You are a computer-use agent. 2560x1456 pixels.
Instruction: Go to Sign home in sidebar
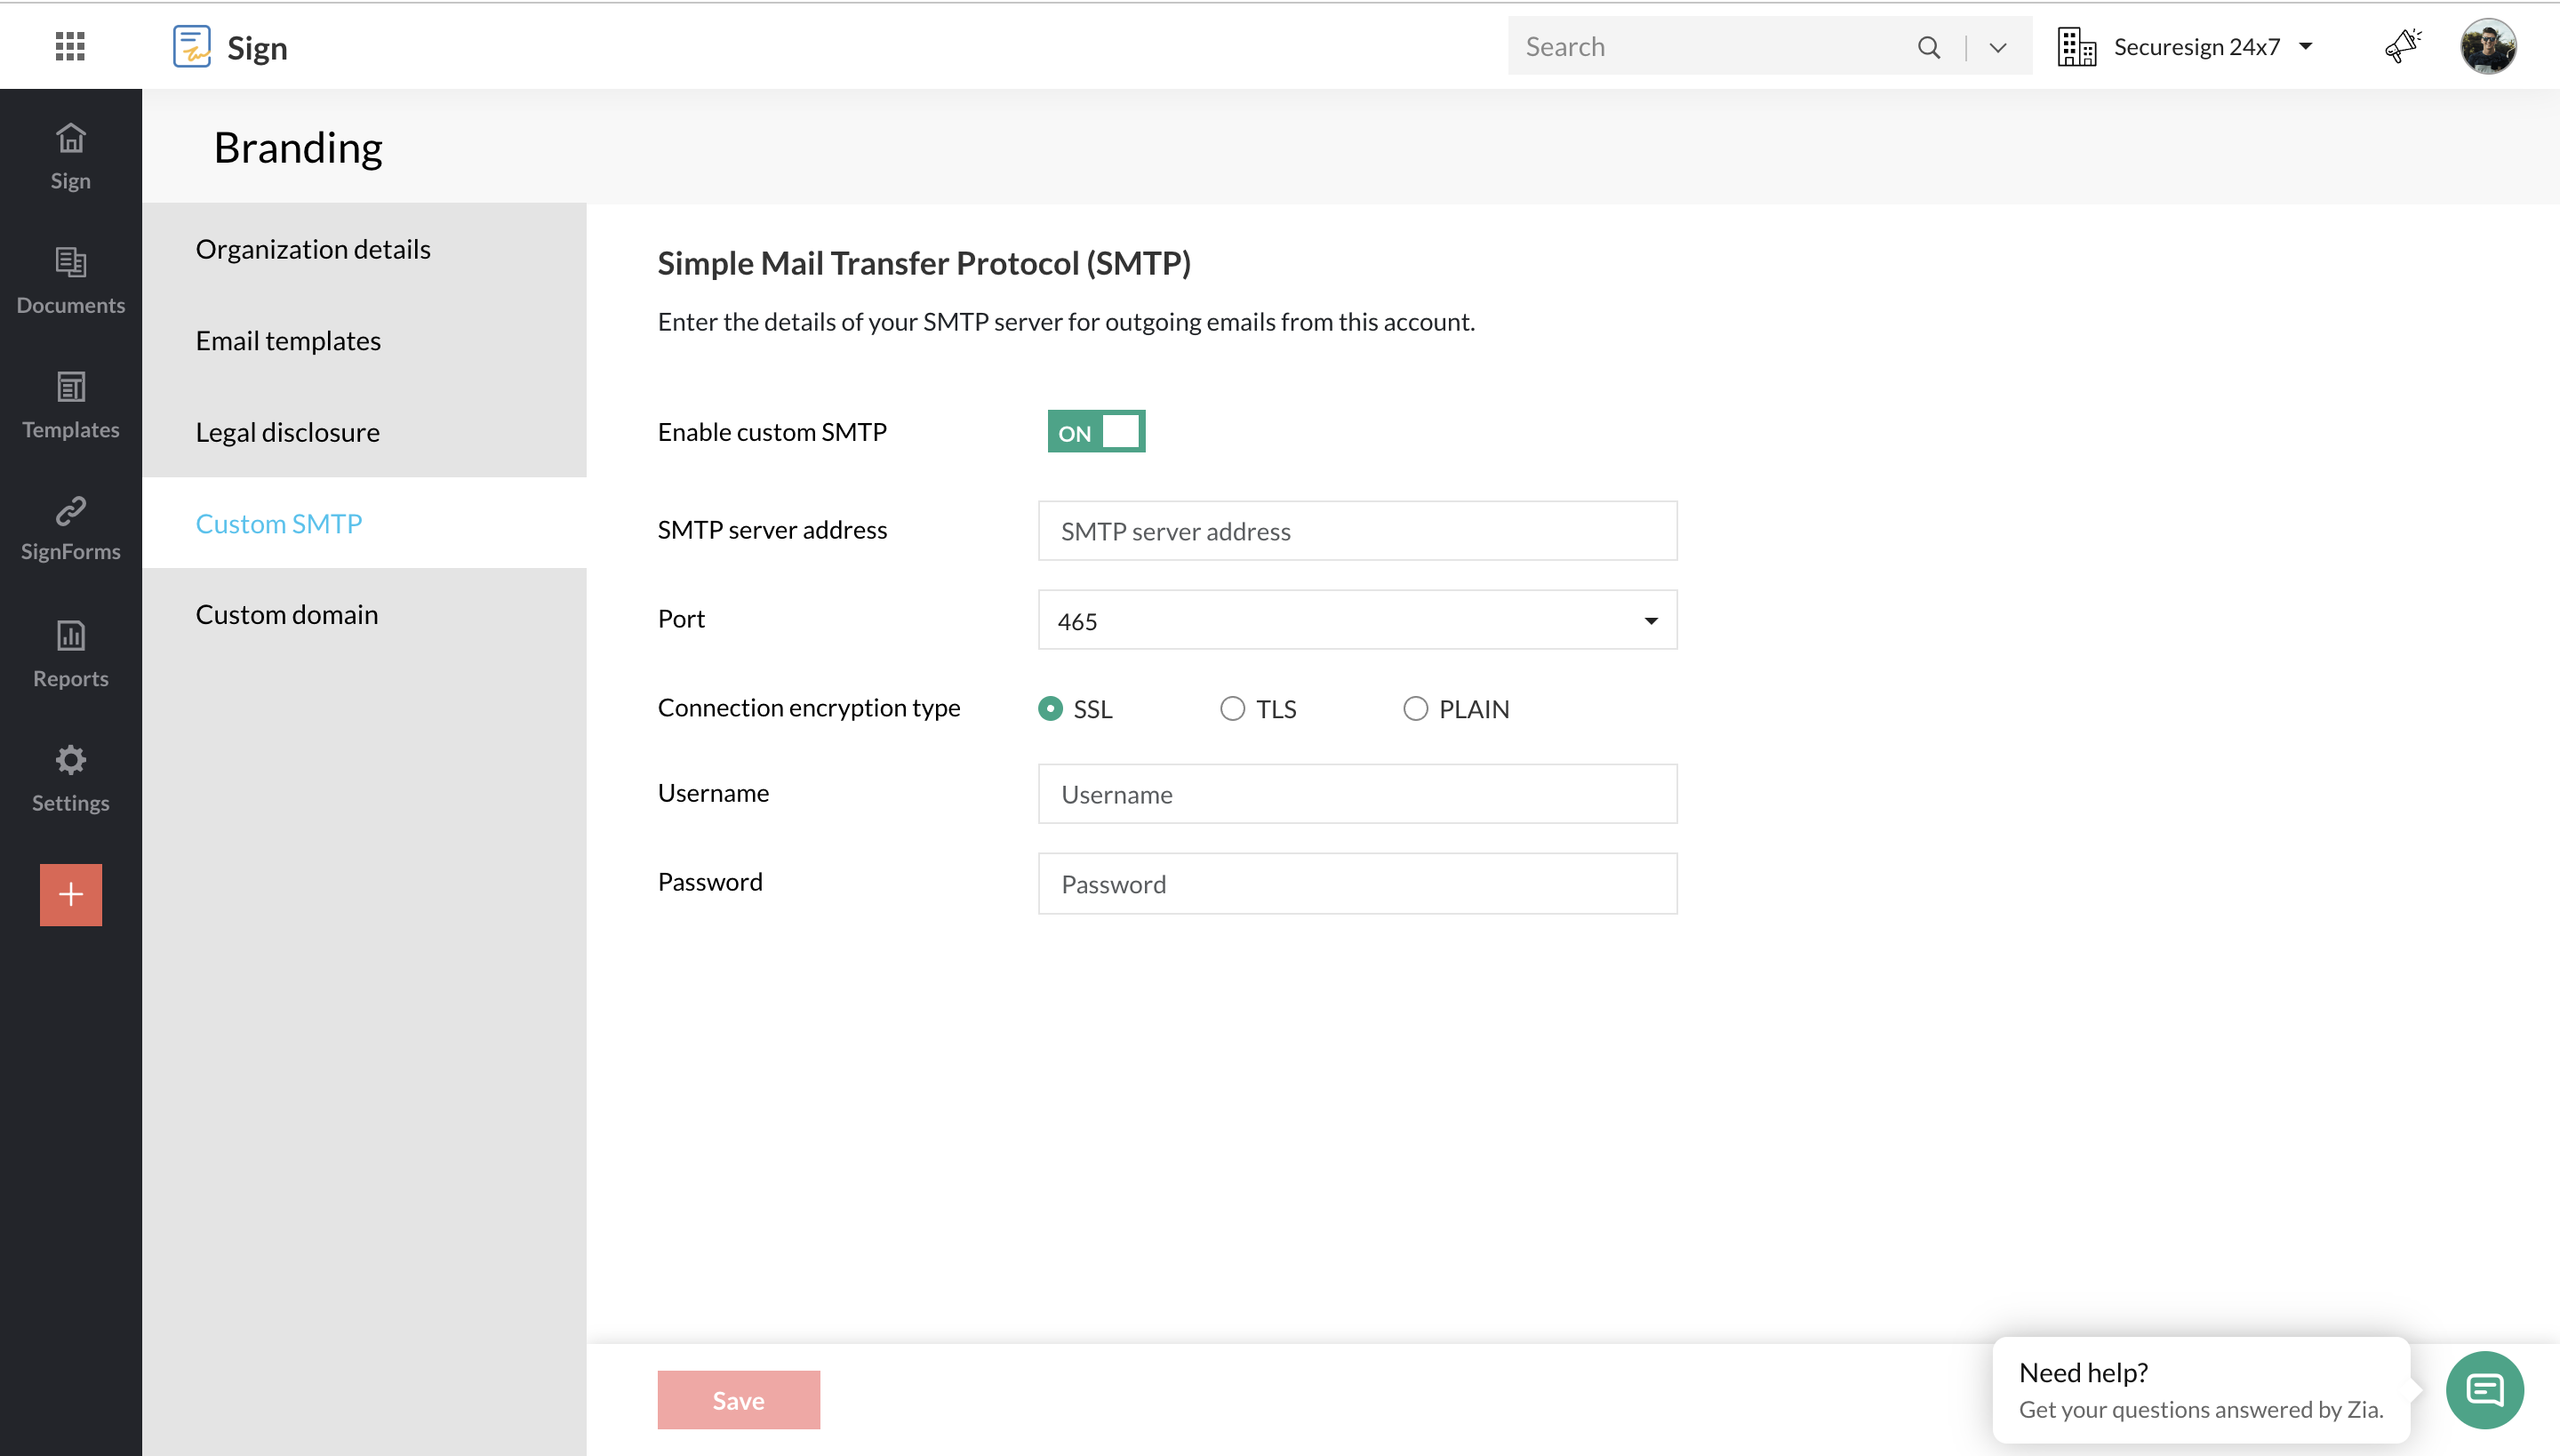70,155
